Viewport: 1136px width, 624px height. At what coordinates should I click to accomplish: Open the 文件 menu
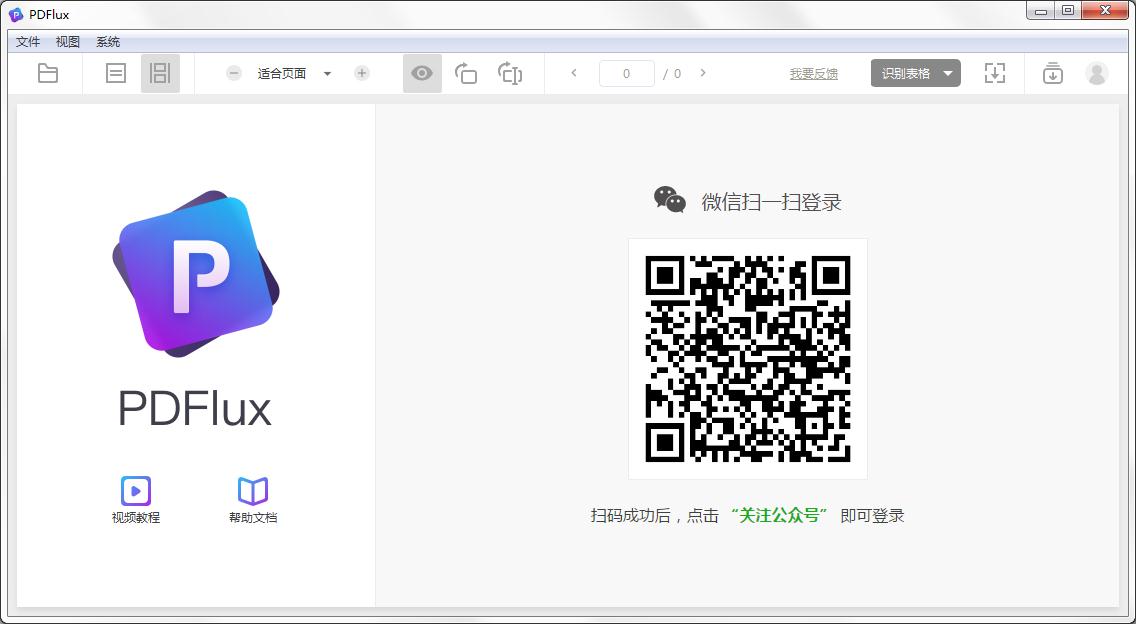click(28, 41)
